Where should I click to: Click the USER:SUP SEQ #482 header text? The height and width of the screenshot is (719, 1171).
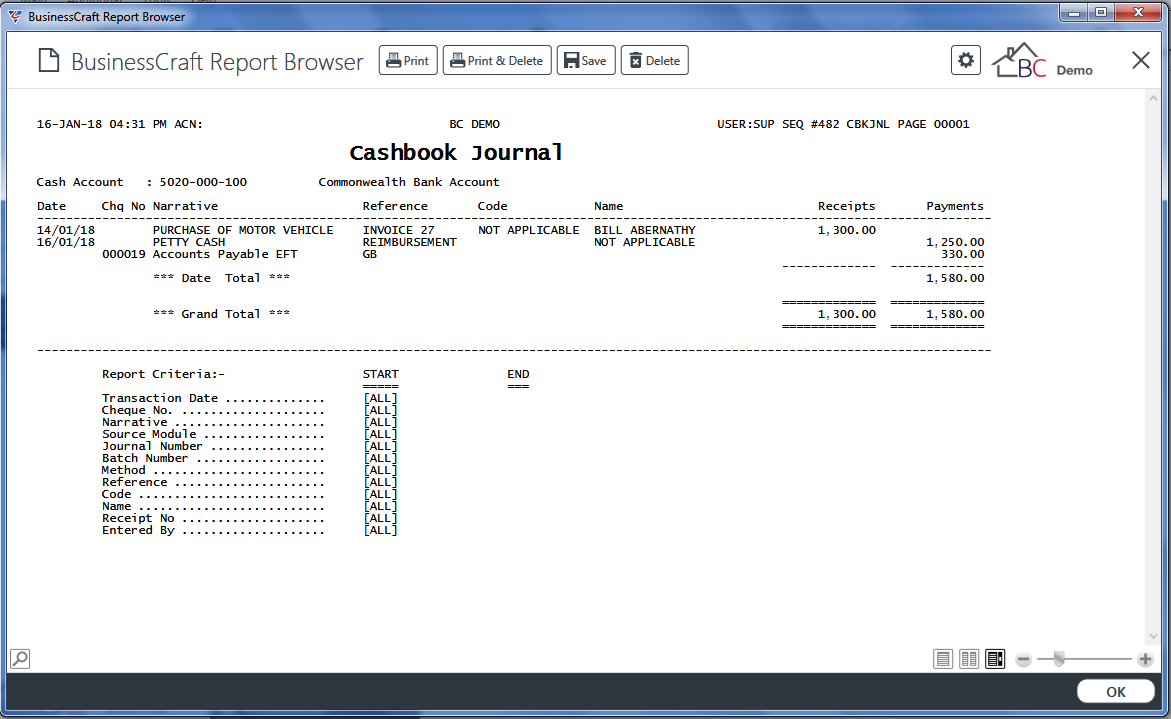[778, 124]
